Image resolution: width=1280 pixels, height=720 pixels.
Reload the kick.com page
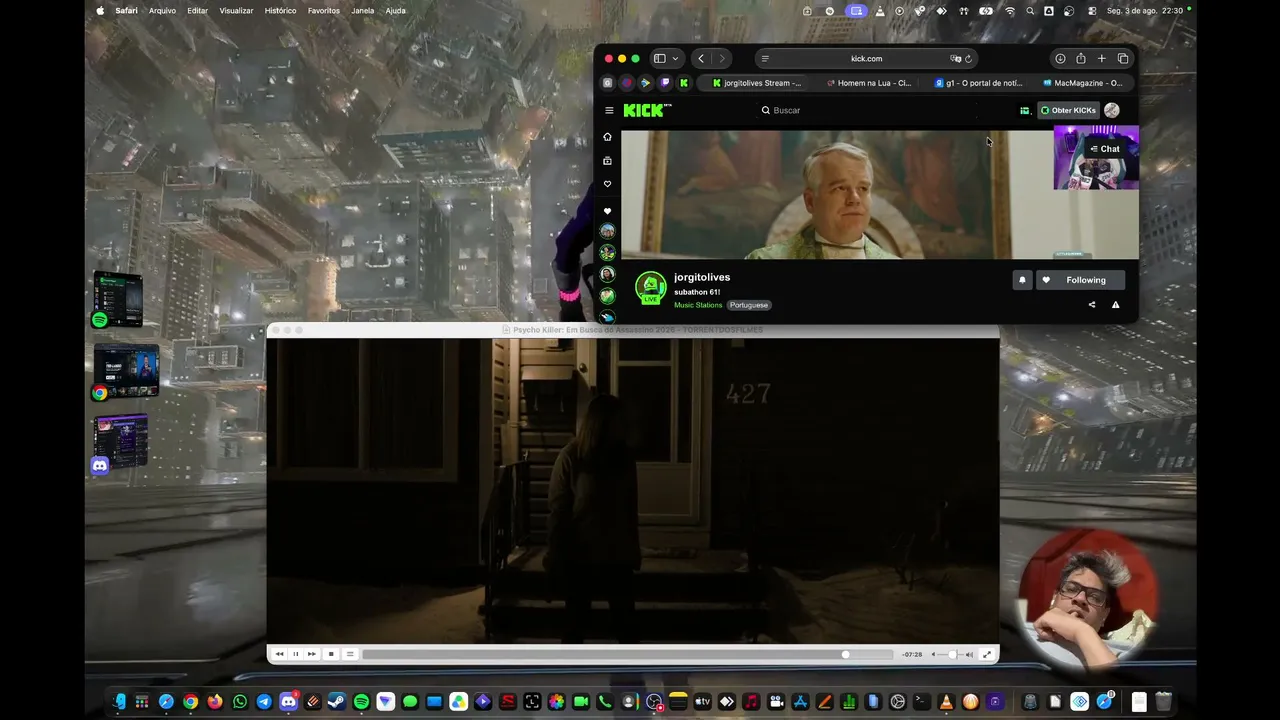point(968,59)
